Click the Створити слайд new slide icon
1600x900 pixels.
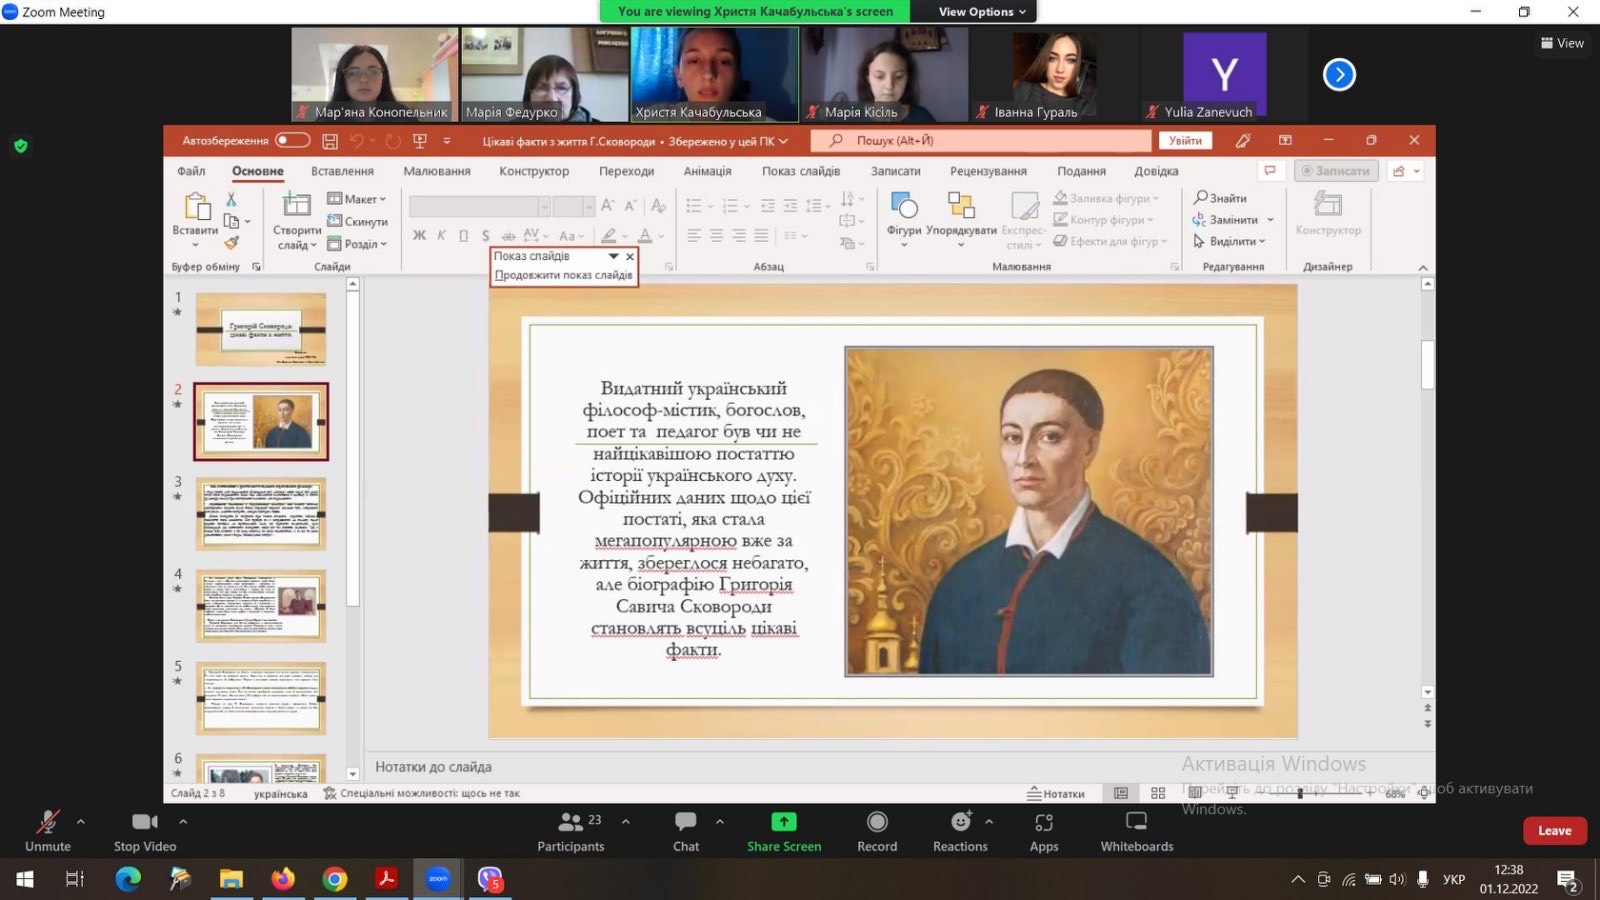tap(296, 205)
